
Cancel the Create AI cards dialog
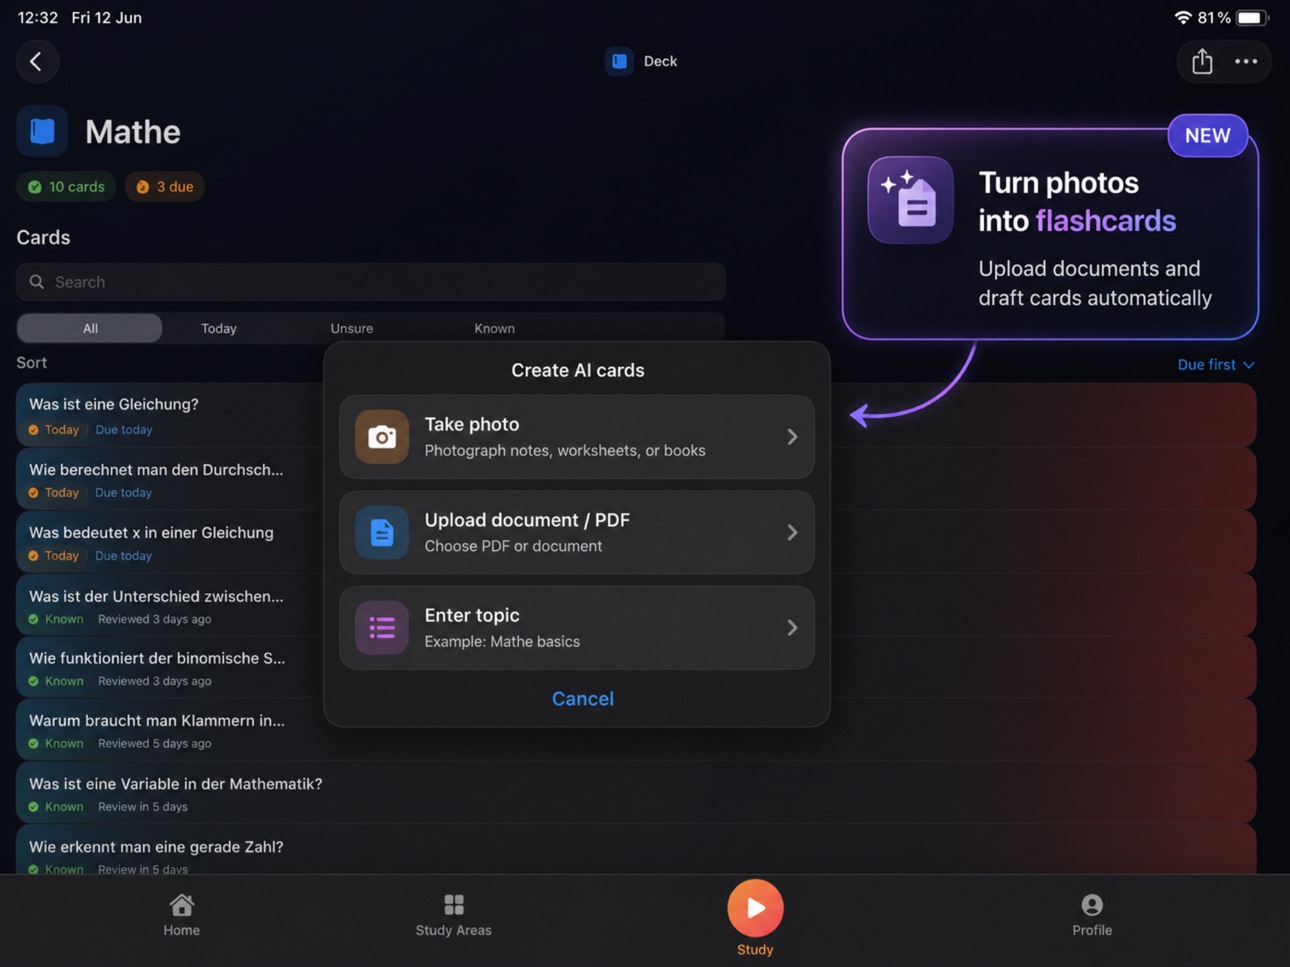[x=582, y=699]
